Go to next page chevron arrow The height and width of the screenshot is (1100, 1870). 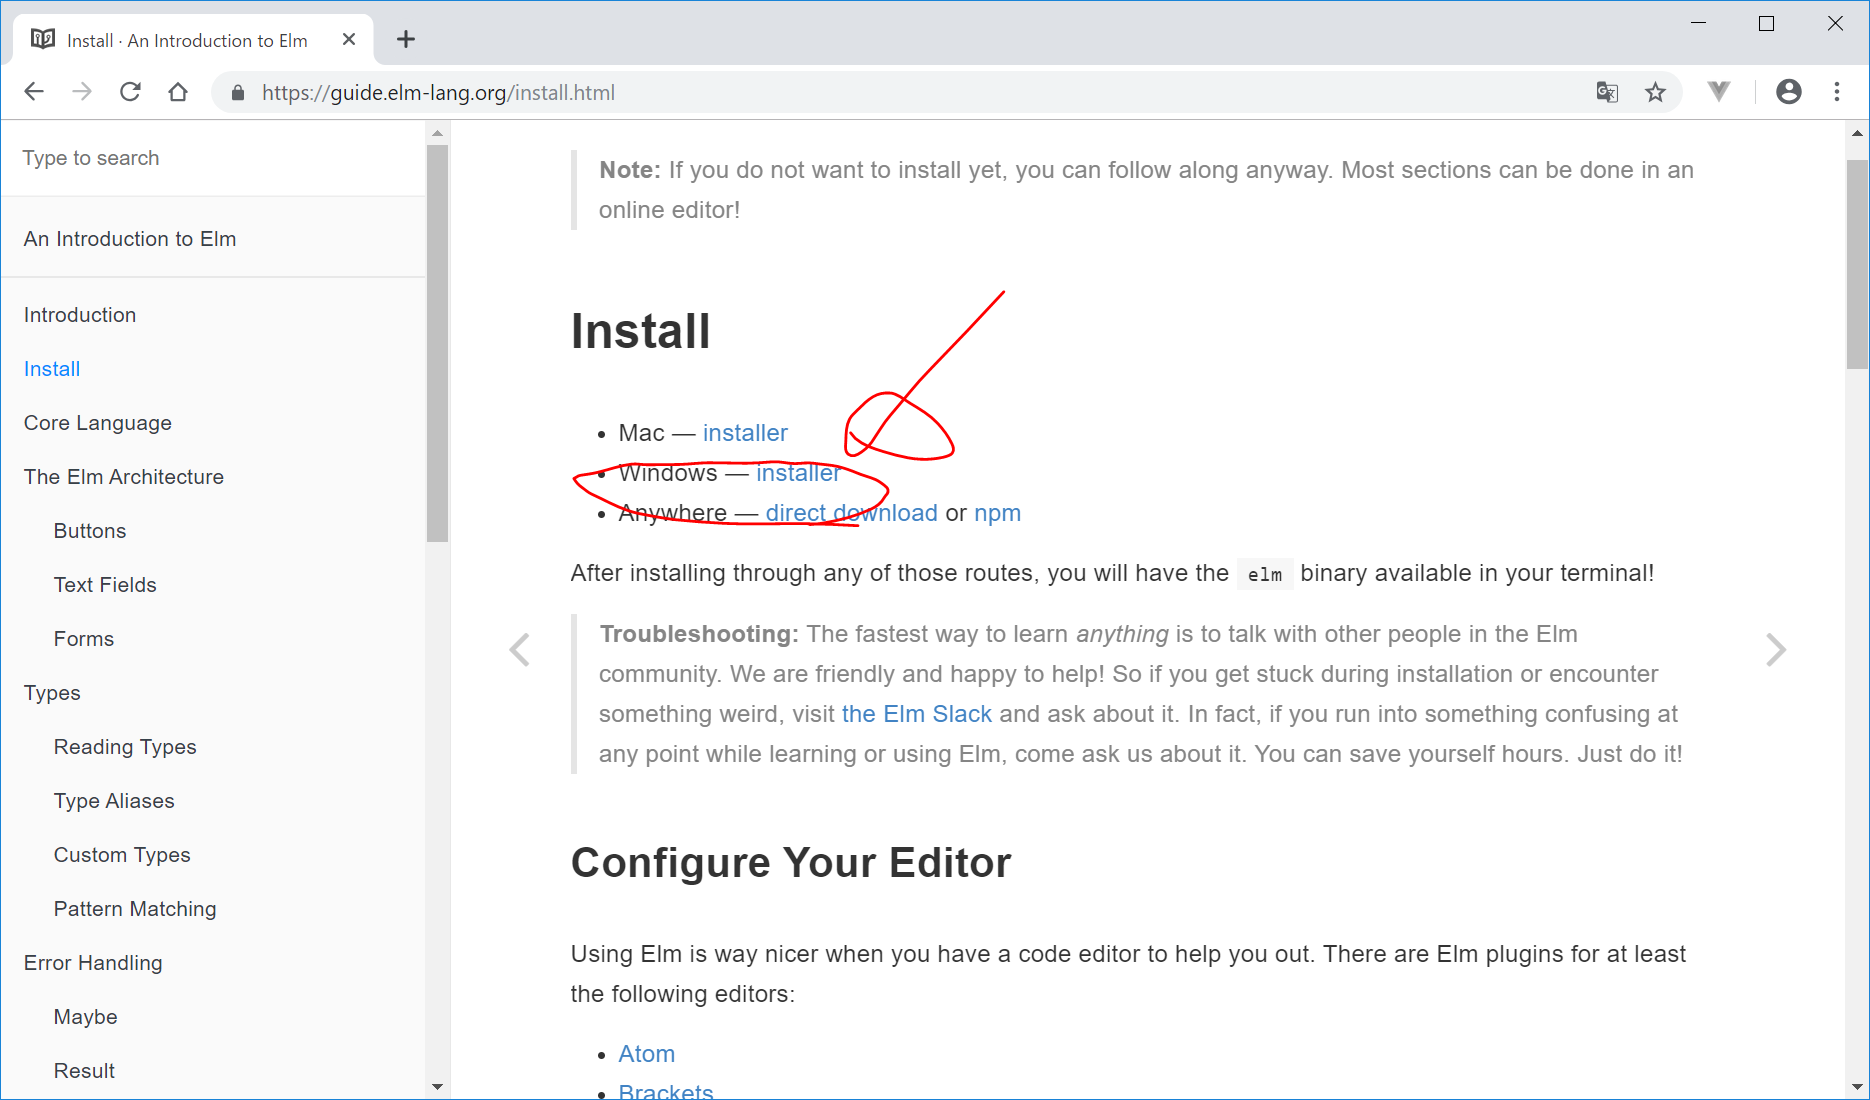pos(1775,650)
